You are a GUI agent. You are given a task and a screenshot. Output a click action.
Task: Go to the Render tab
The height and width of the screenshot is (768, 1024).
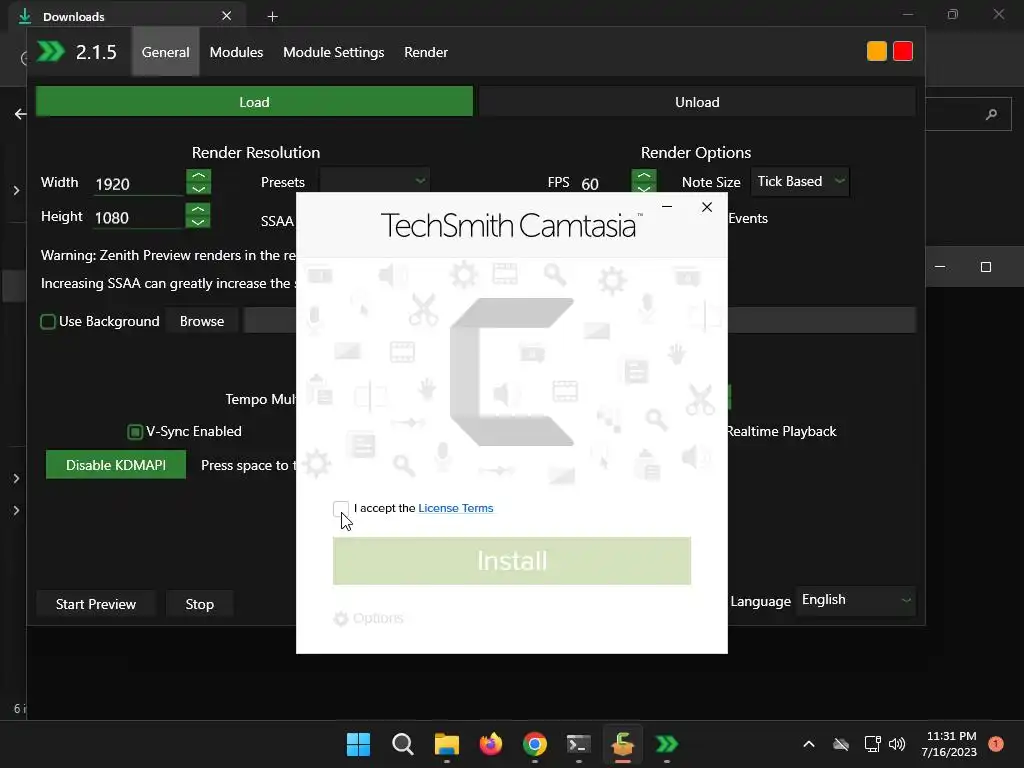pyautogui.click(x=426, y=52)
